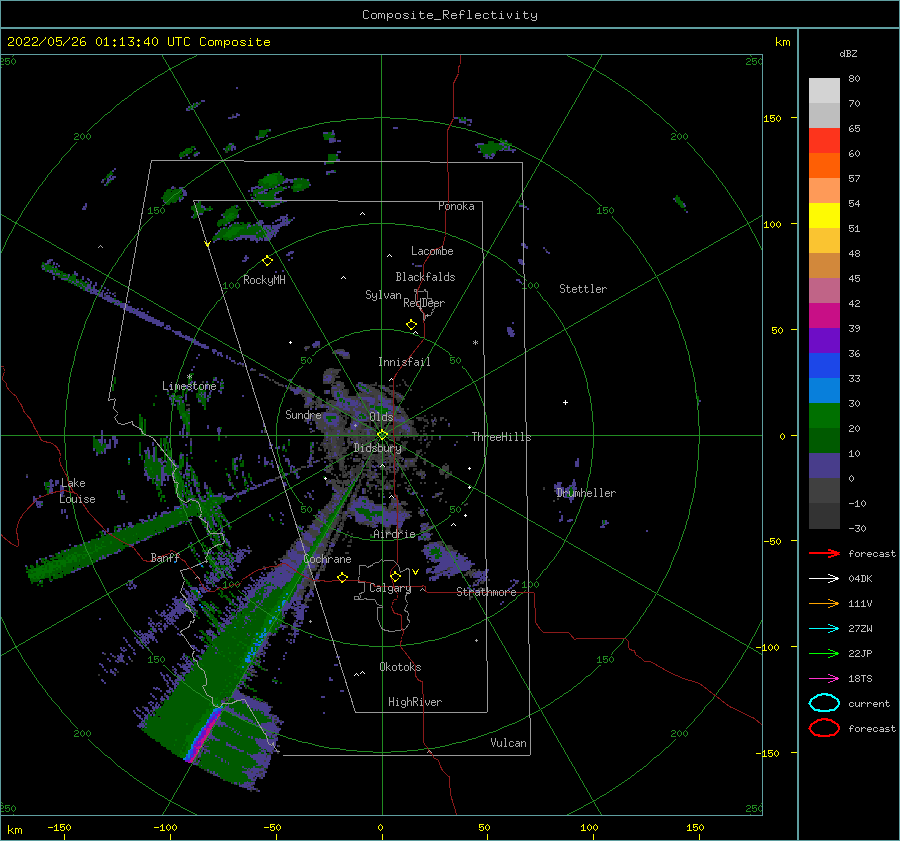This screenshot has height=841, width=900.
Task: Click the Banff town label
Action: 165,557
